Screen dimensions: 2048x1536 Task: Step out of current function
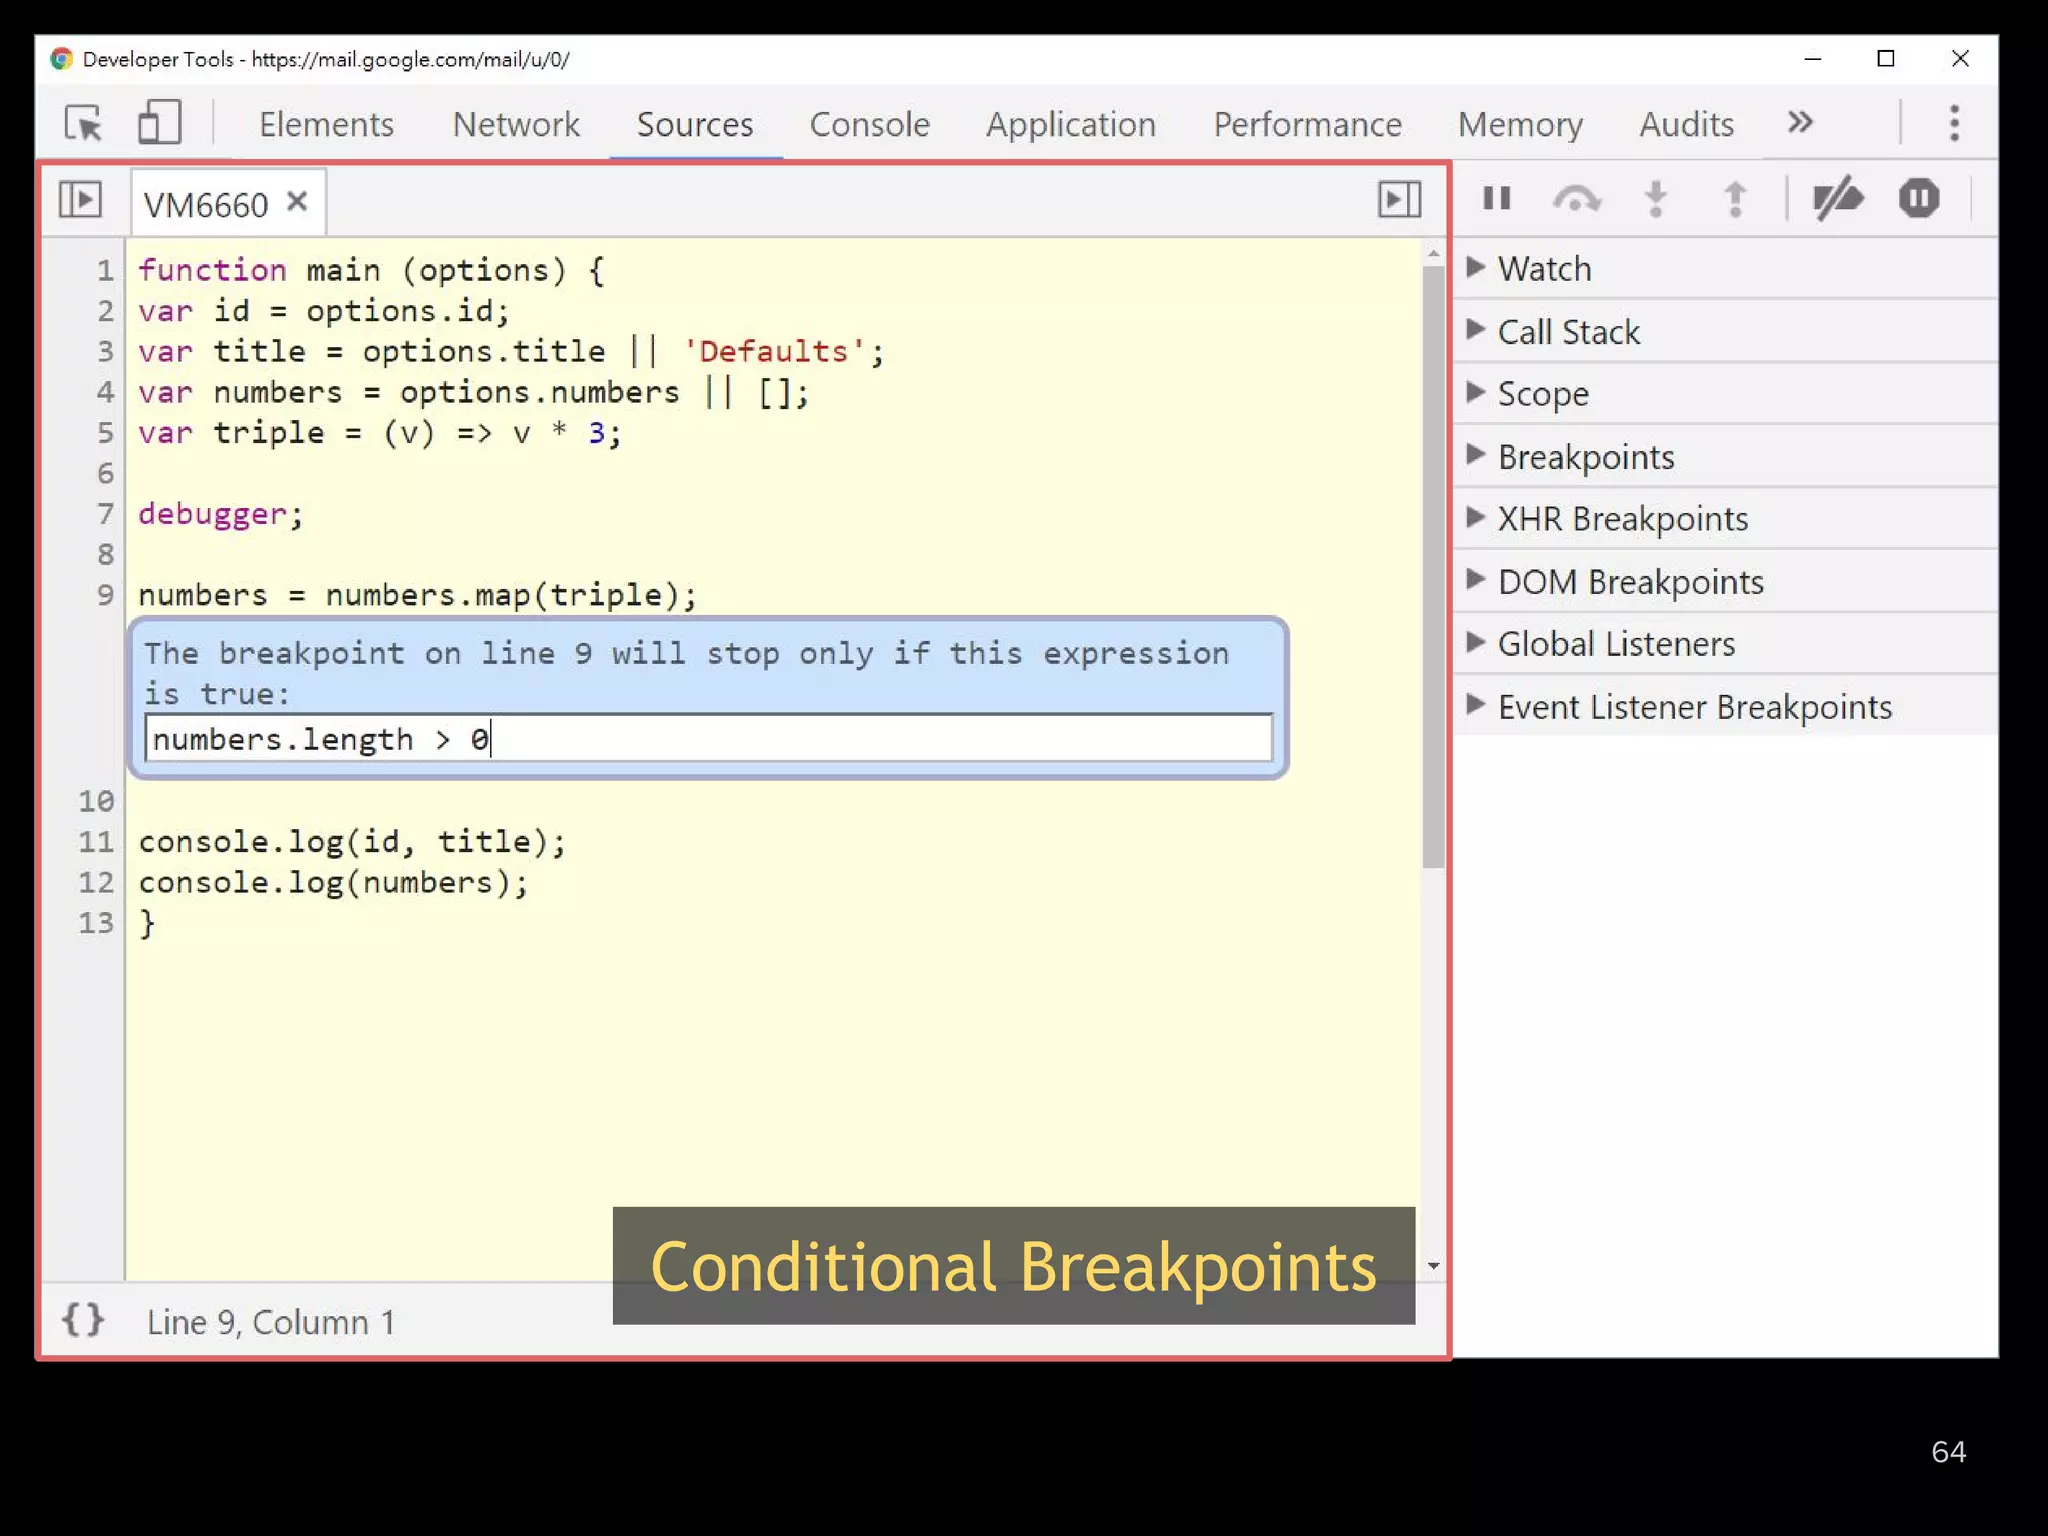pyautogui.click(x=1735, y=199)
